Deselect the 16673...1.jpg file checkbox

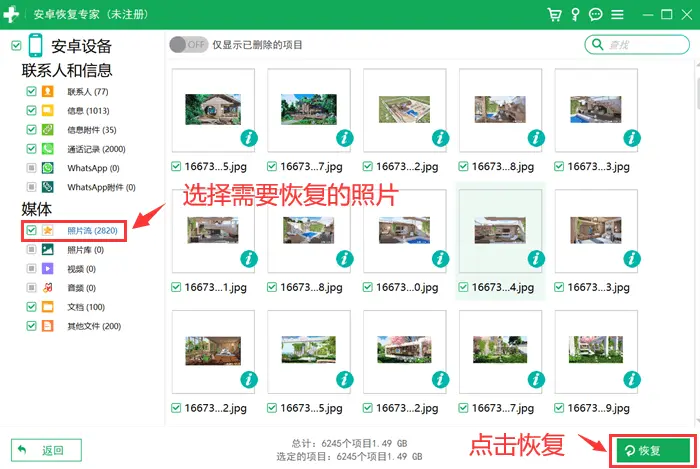[176, 287]
